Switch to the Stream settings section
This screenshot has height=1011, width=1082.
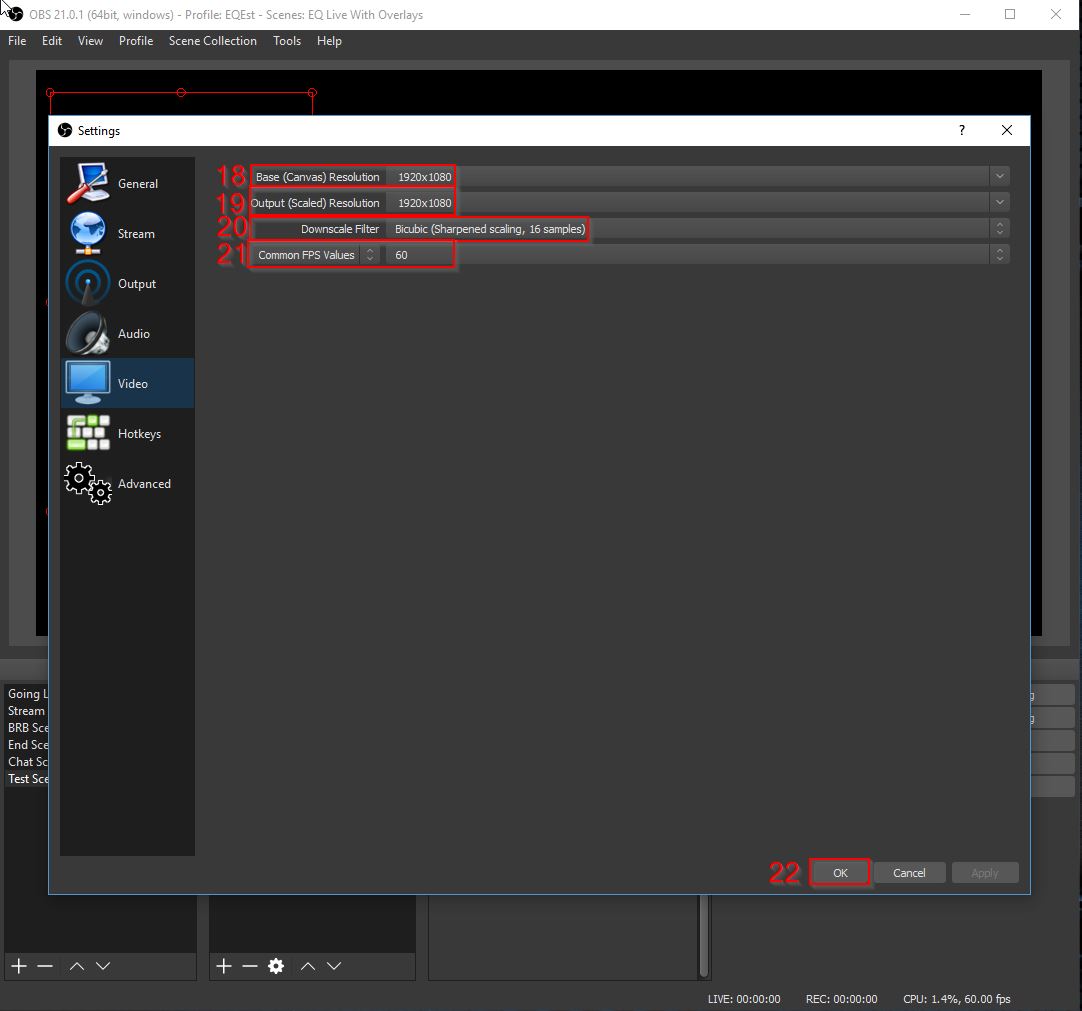click(135, 233)
